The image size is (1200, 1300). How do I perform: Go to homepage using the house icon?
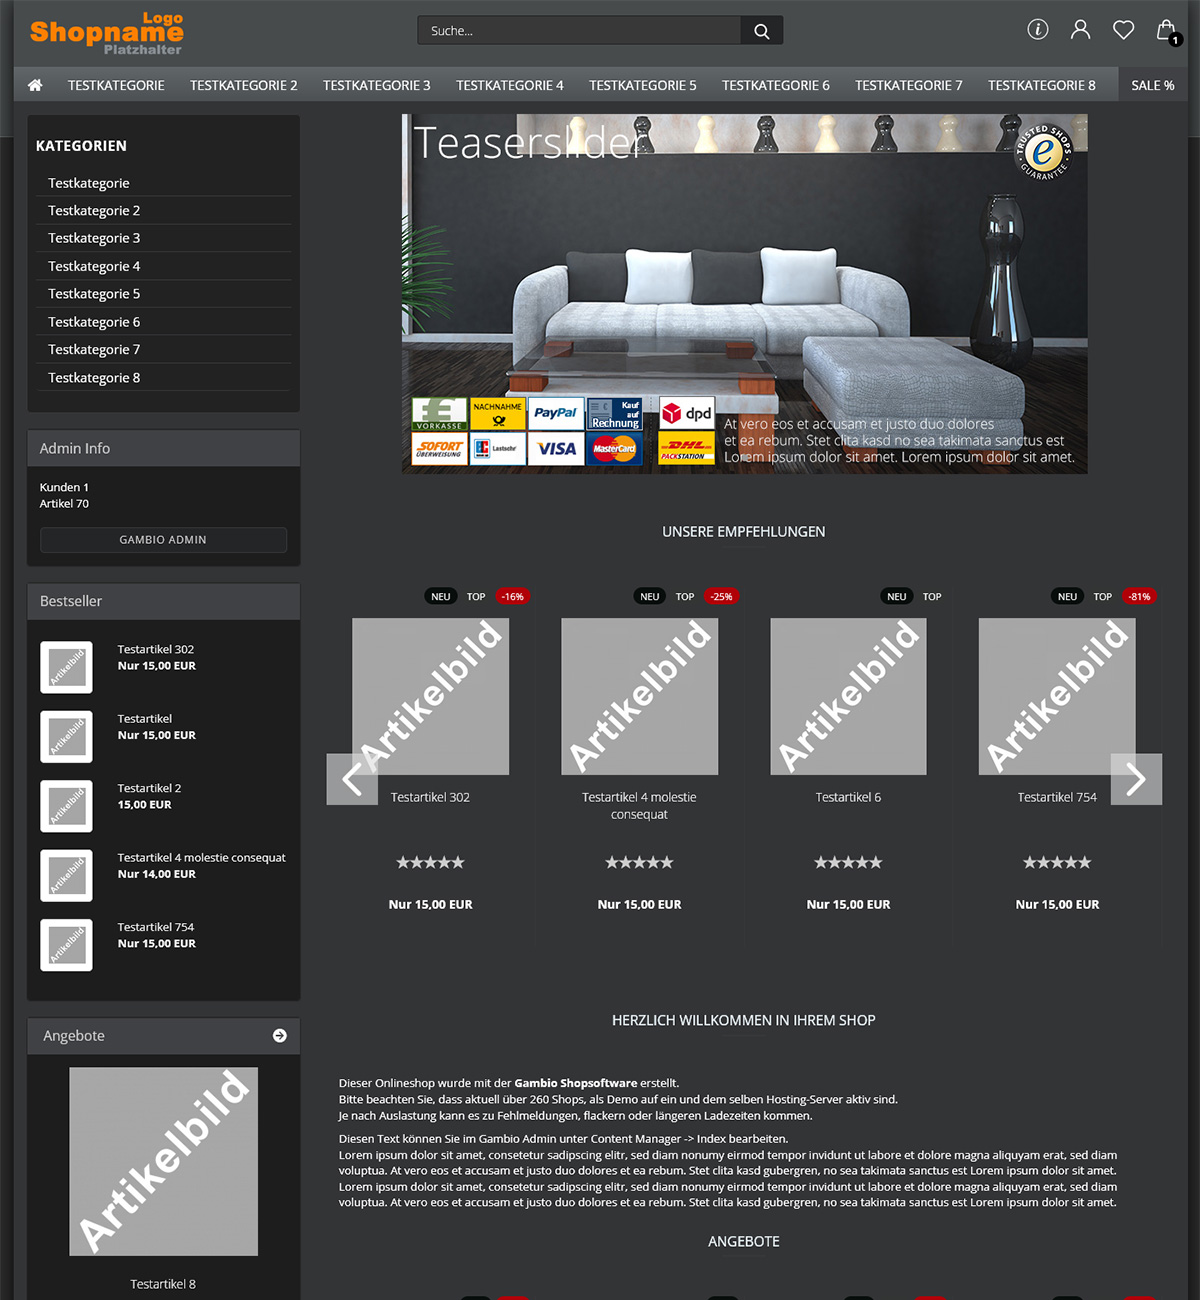[x=34, y=85]
